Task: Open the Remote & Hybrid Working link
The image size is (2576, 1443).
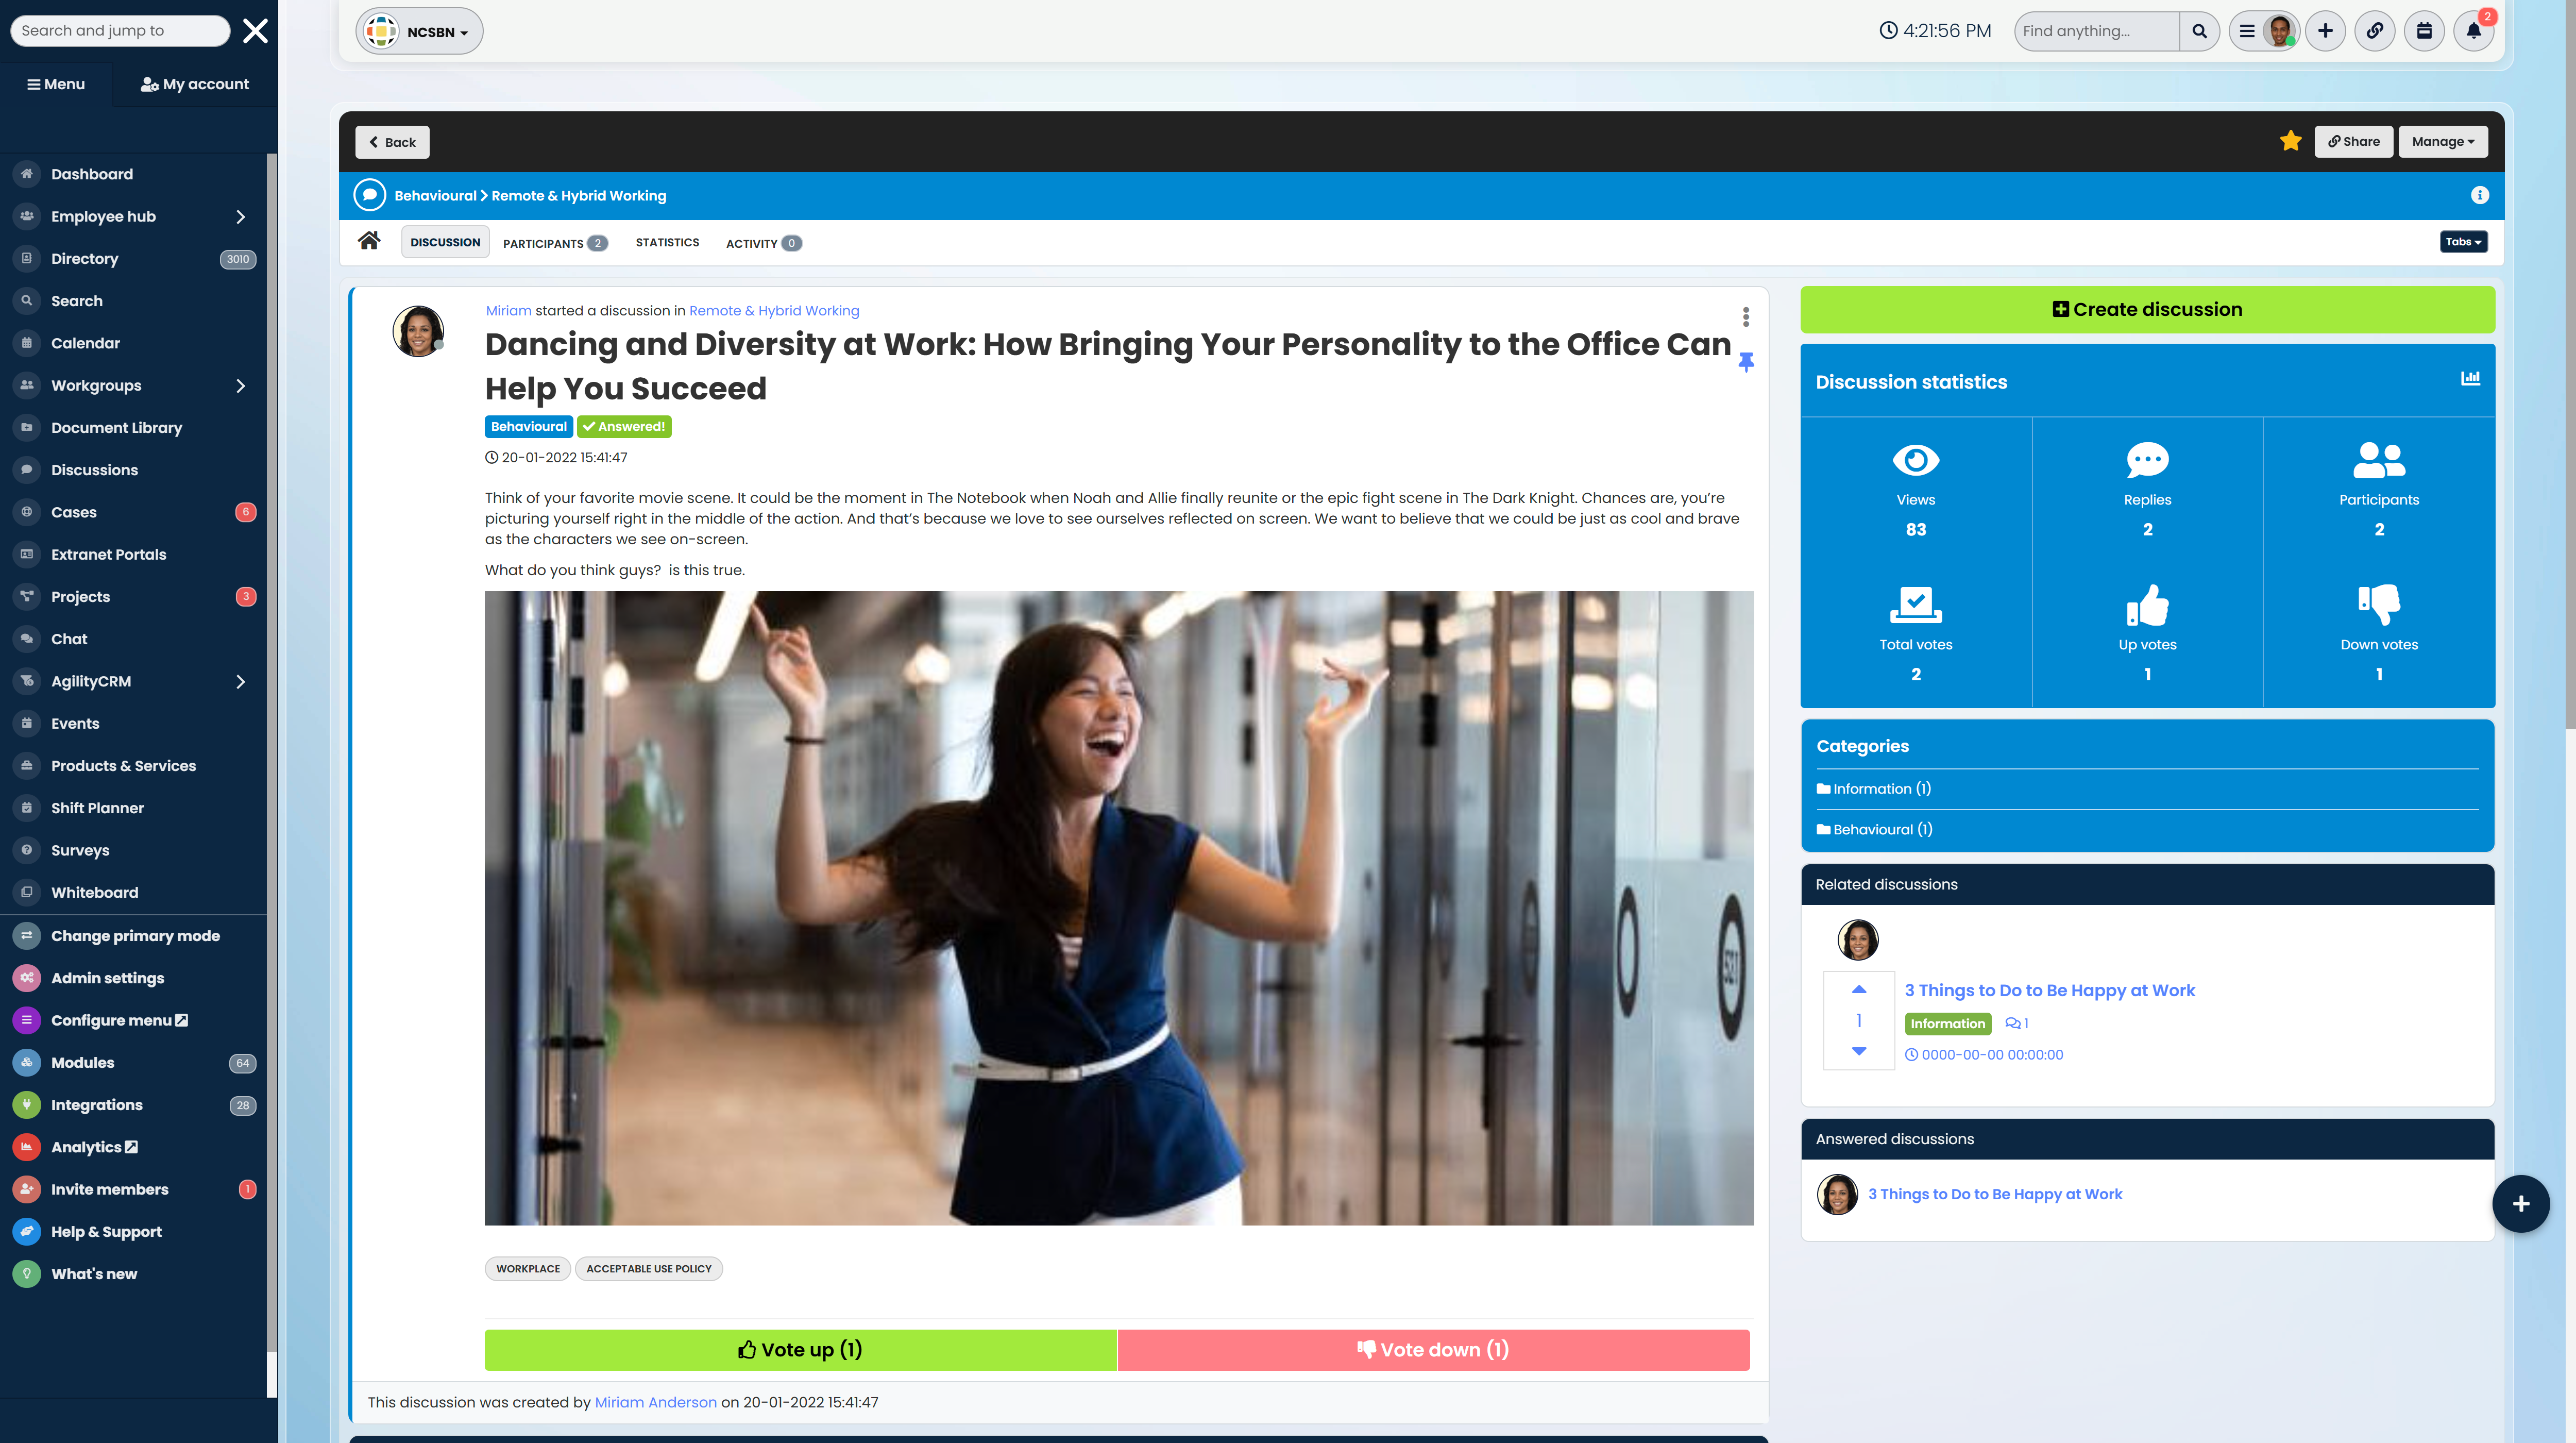Action: pyautogui.click(x=774, y=311)
